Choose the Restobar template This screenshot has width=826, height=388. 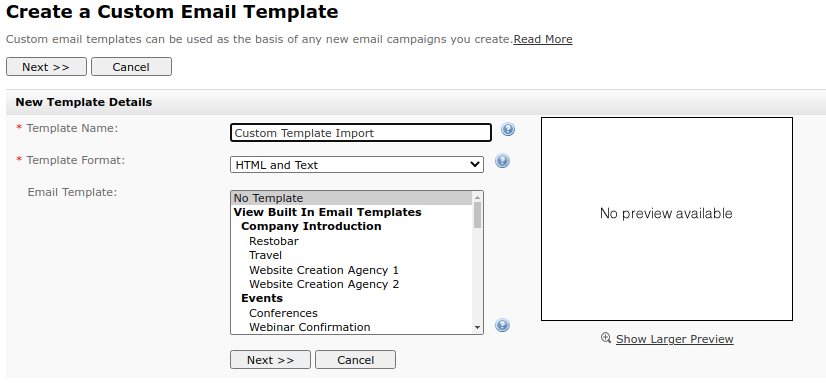point(273,241)
